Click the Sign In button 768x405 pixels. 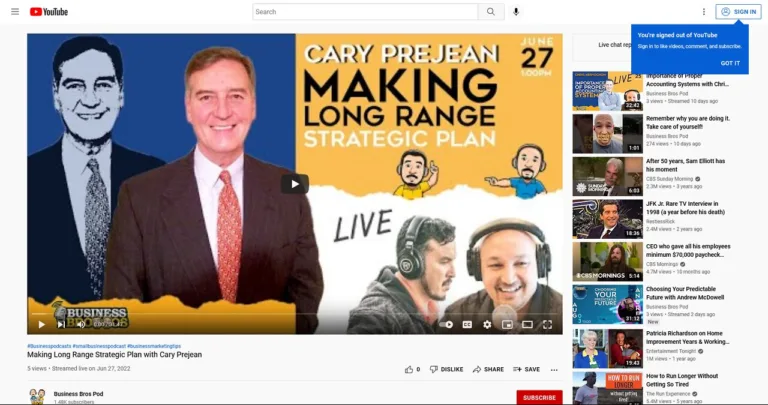pos(738,12)
